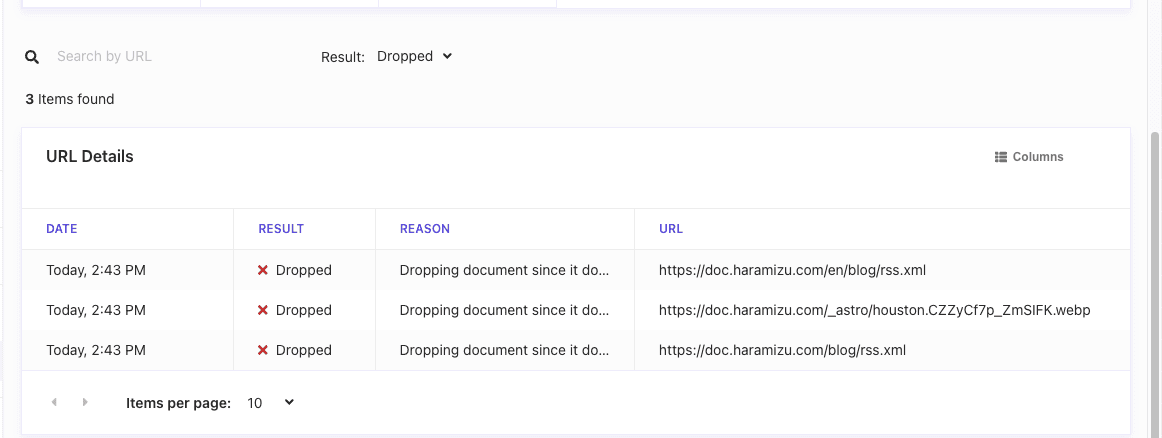This screenshot has height=438, width=1162.
Task: Click truncated reason text in first row
Action: (x=504, y=270)
